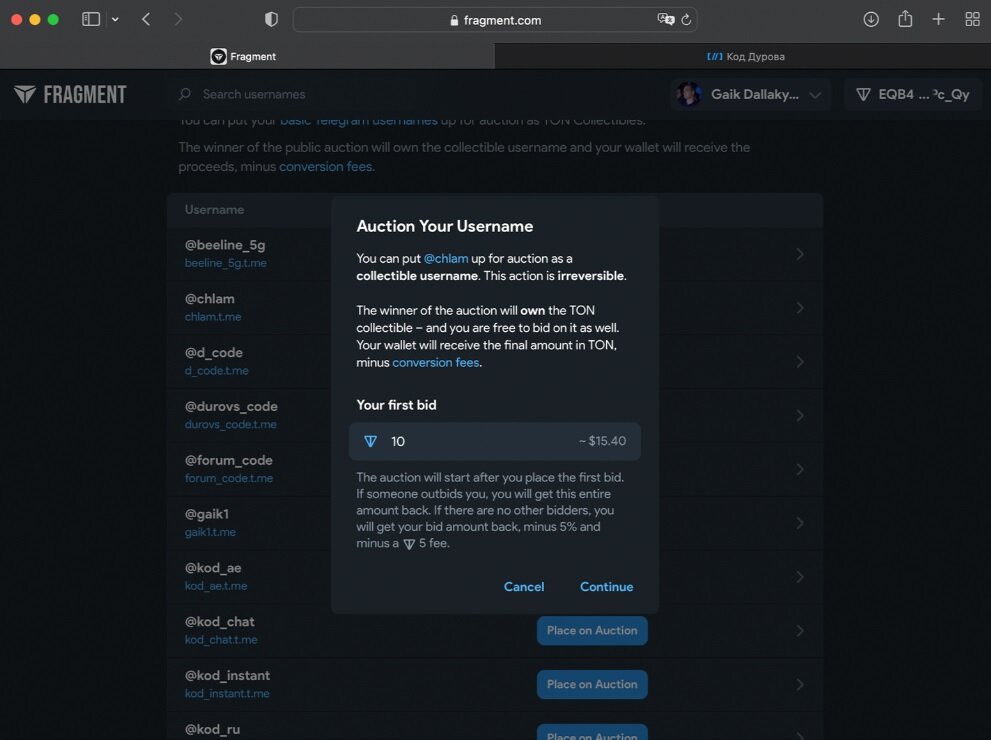Cancel the Auction Your Username dialog
This screenshot has height=740, width=991.
524,587
